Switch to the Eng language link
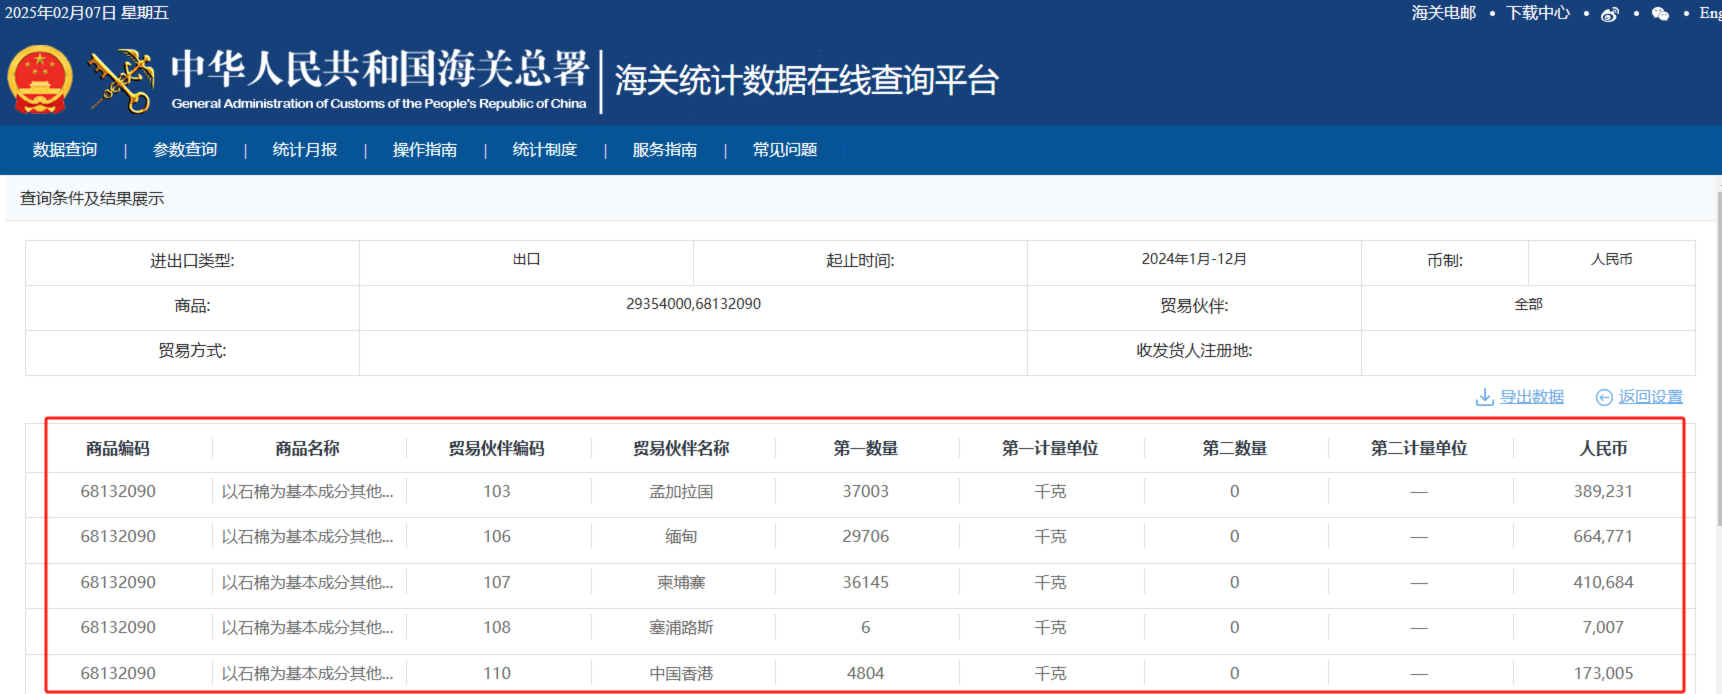1722x694 pixels. [1710, 13]
